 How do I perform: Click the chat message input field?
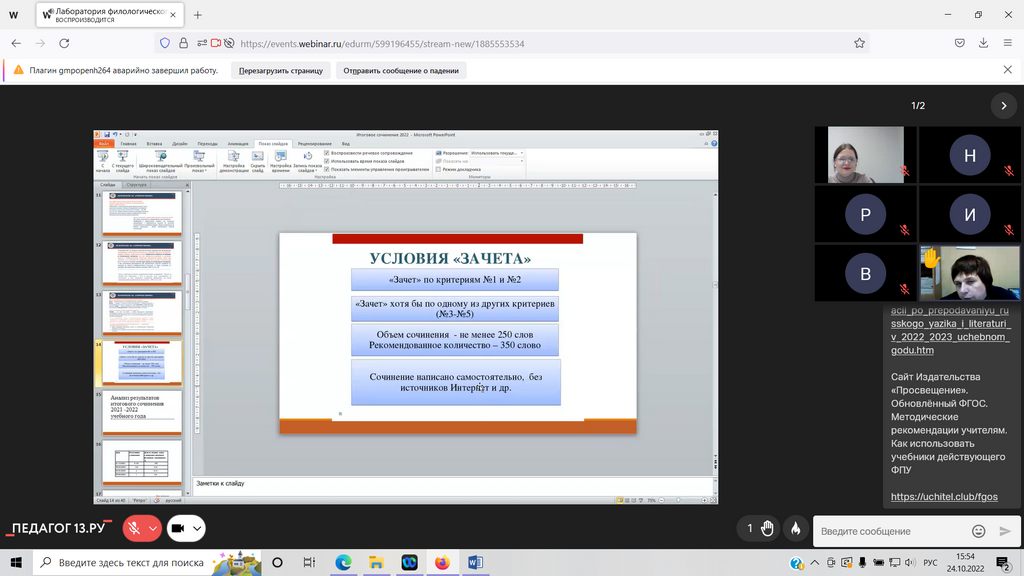pyautogui.click(x=891, y=531)
